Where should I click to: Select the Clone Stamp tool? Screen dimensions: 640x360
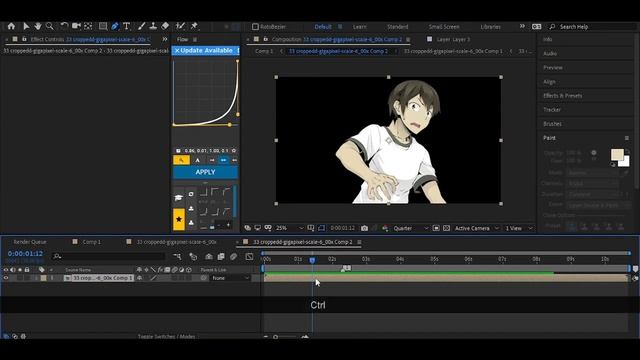(153, 26)
